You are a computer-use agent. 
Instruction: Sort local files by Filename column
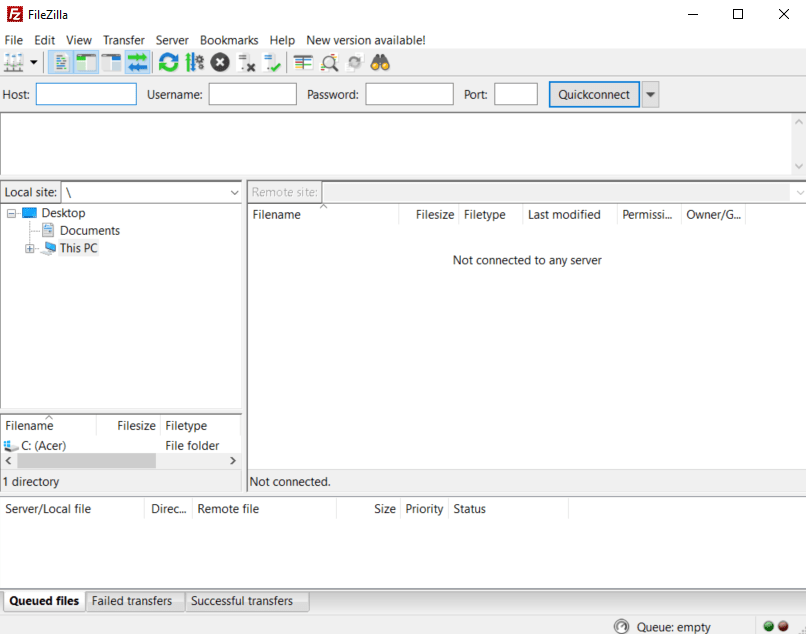(48, 425)
